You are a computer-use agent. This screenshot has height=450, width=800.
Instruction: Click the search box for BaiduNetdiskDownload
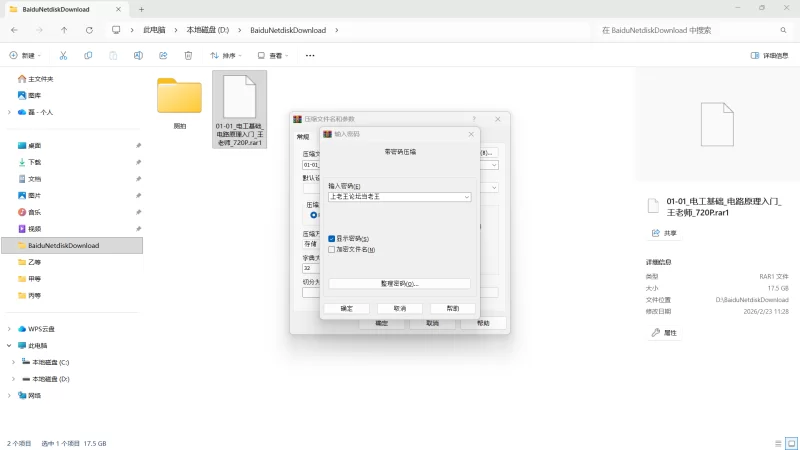pos(690,30)
